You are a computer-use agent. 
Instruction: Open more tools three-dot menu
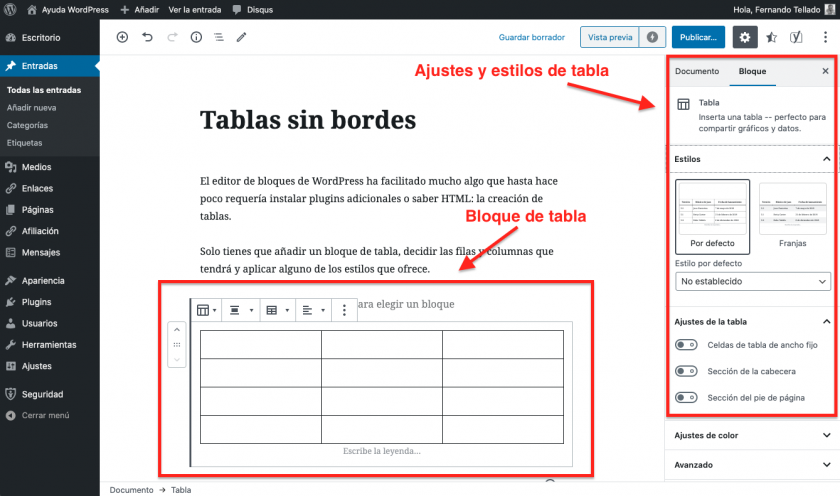pos(825,37)
